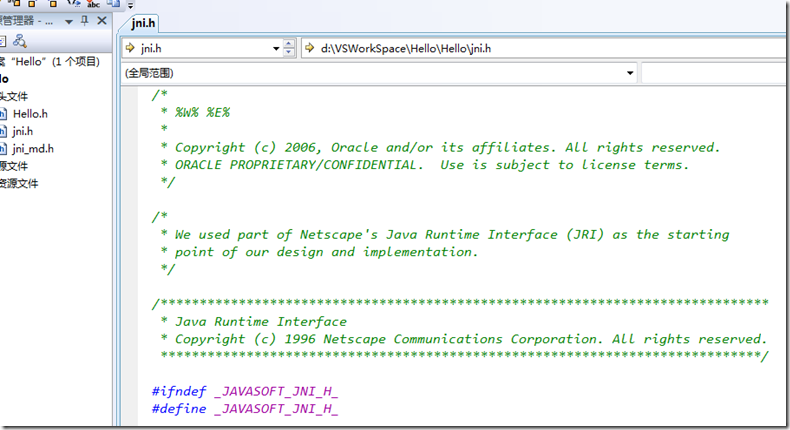Viewport: 790px width, 430px height.
Task: Open the global scope (全局范围) dropdown
Action: coord(630,73)
